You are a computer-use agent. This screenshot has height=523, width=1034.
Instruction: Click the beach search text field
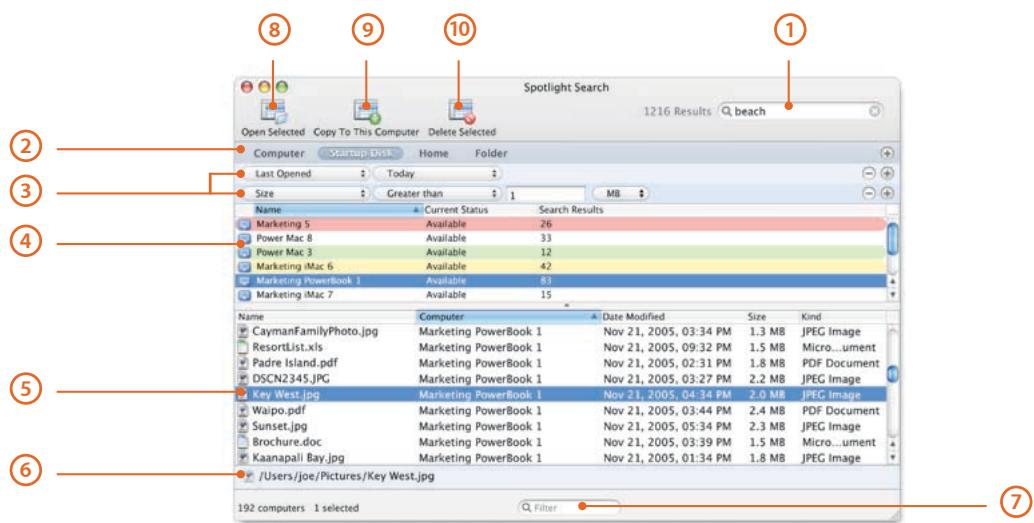[x=800, y=111]
